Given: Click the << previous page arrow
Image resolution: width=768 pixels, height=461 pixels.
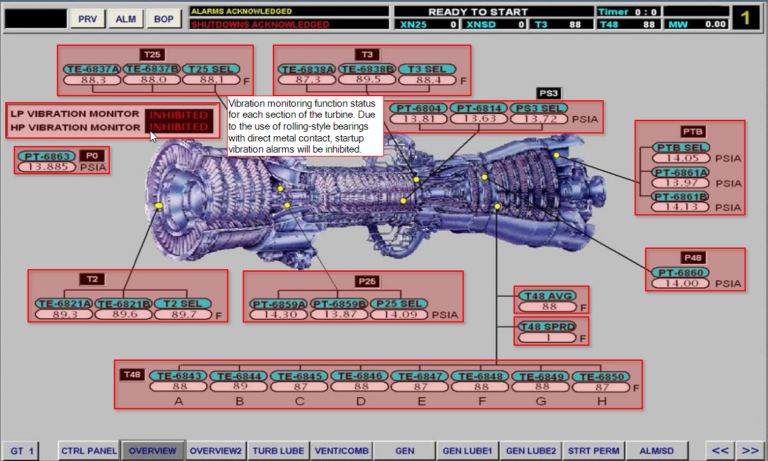Looking at the screenshot, I should point(720,451).
